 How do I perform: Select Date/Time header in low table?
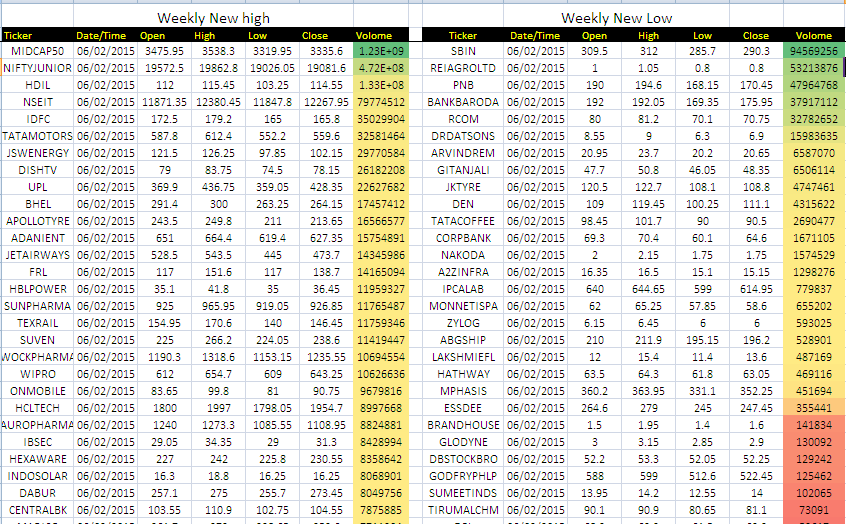[x=534, y=36]
